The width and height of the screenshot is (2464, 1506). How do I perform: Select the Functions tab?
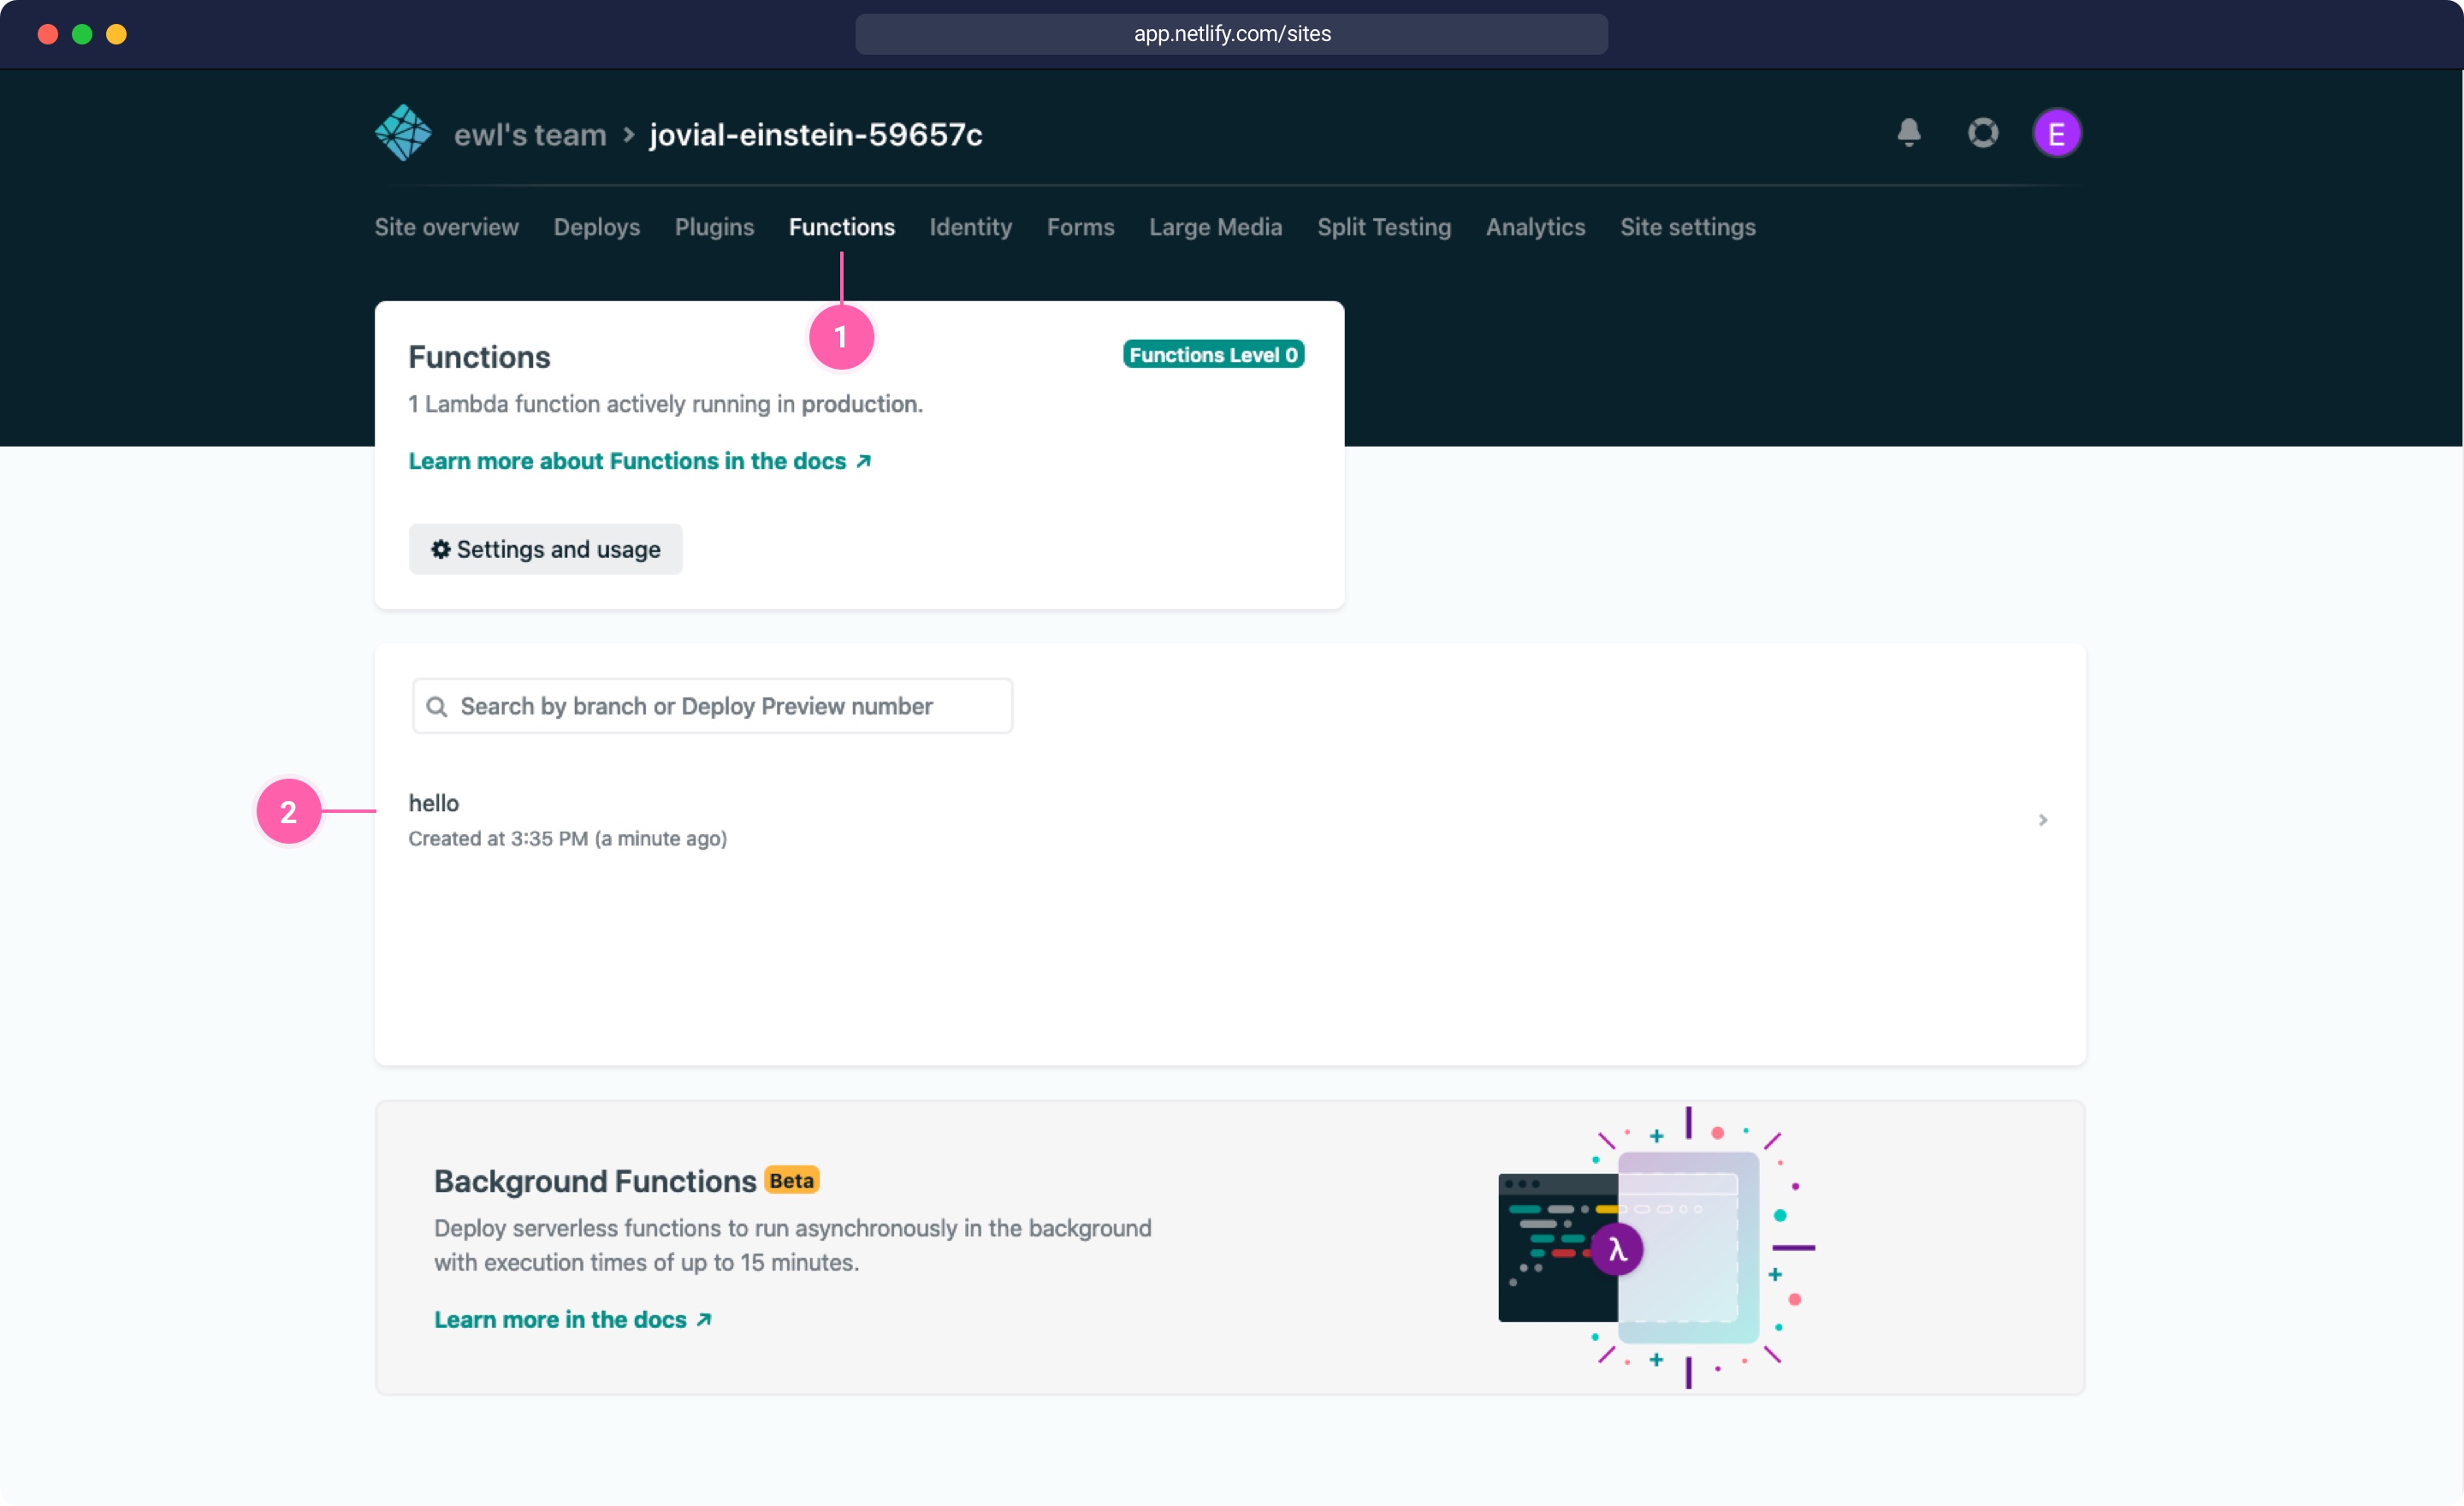tap(842, 227)
